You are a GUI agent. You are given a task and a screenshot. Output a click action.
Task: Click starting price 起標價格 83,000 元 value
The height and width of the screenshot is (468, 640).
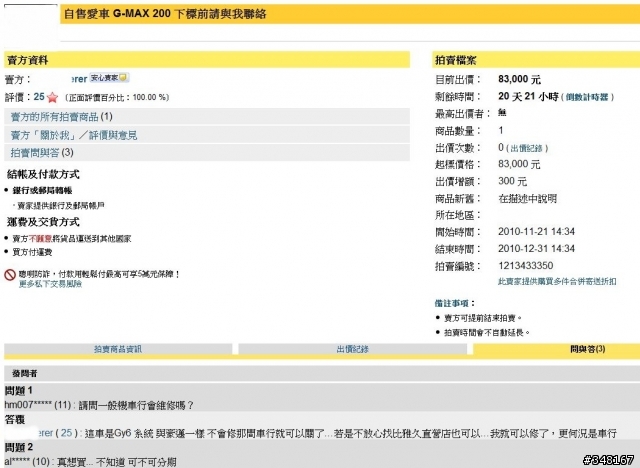(519, 164)
